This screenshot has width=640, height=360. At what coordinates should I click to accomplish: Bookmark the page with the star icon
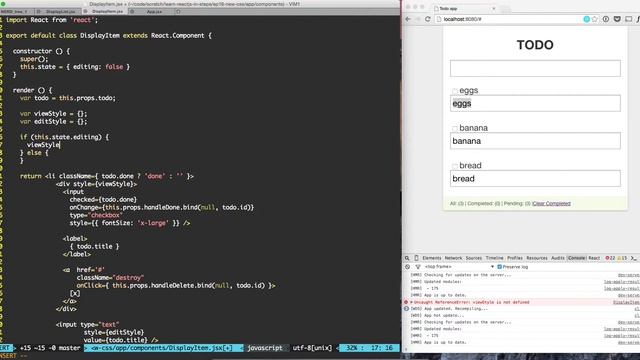pos(595,19)
